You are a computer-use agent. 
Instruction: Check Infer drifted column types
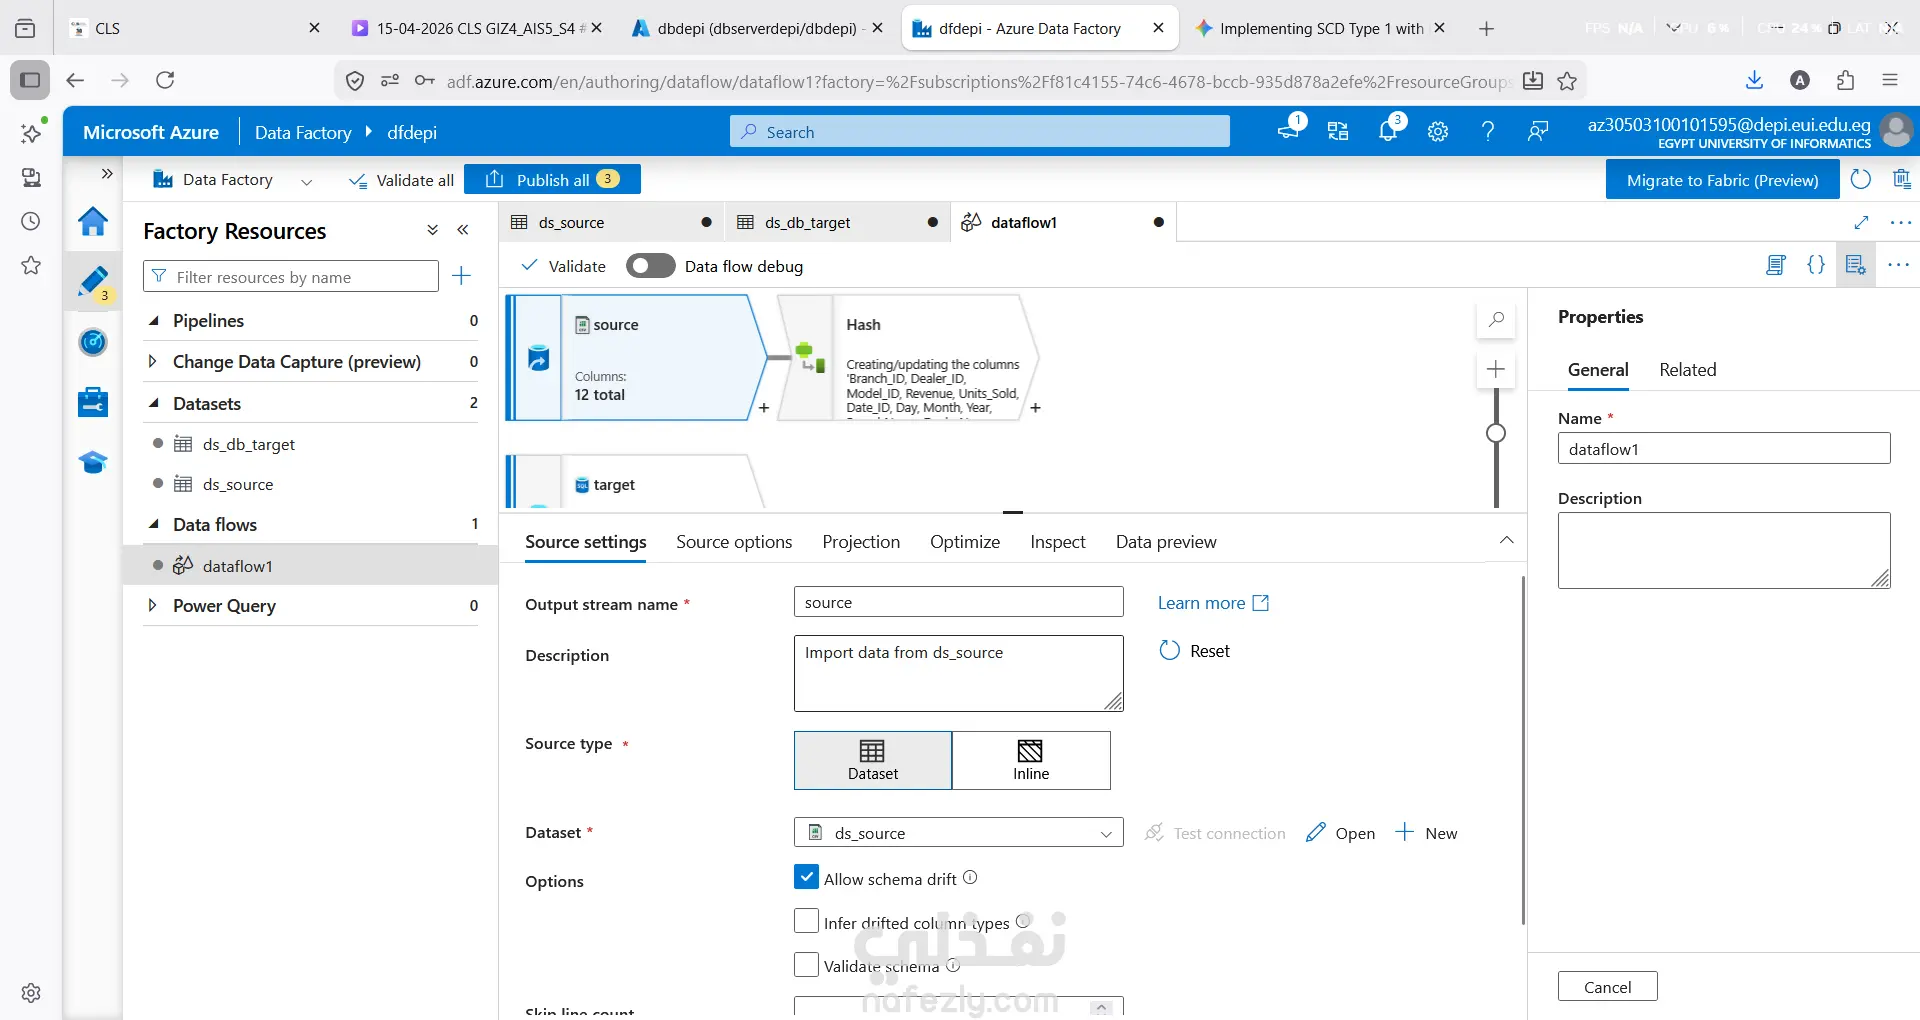click(806, 921)
